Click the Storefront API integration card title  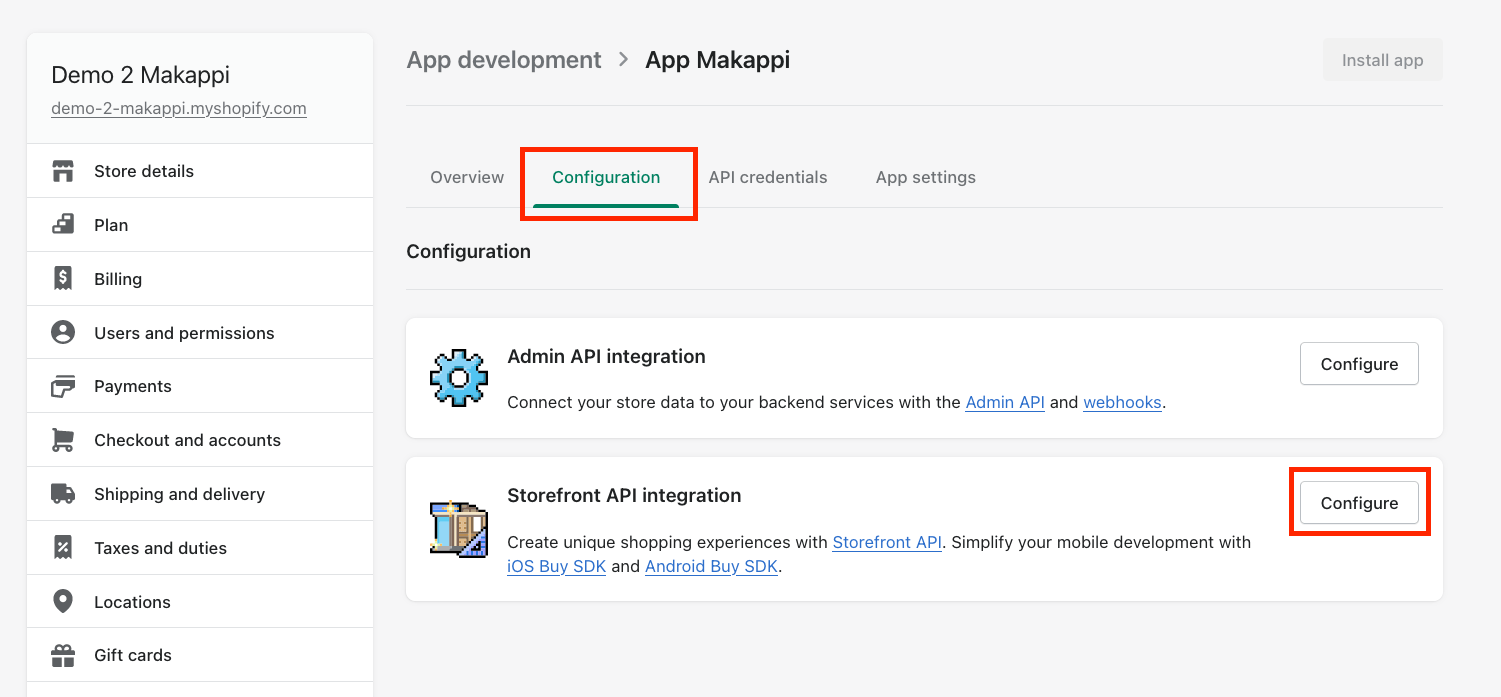click(624, 495)
